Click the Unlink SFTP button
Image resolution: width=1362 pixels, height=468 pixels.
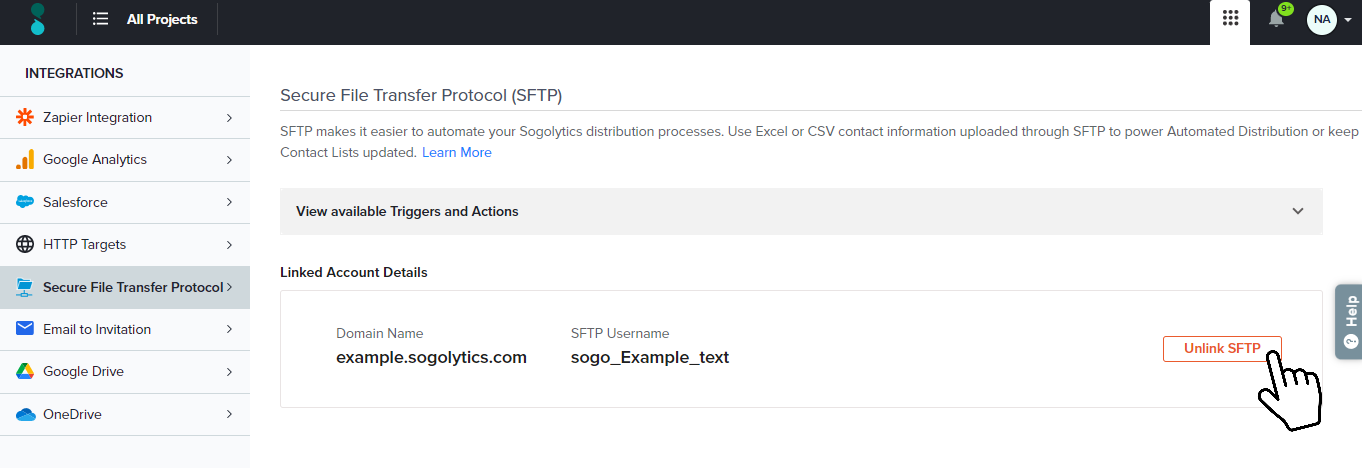(x=1221, y=349)
